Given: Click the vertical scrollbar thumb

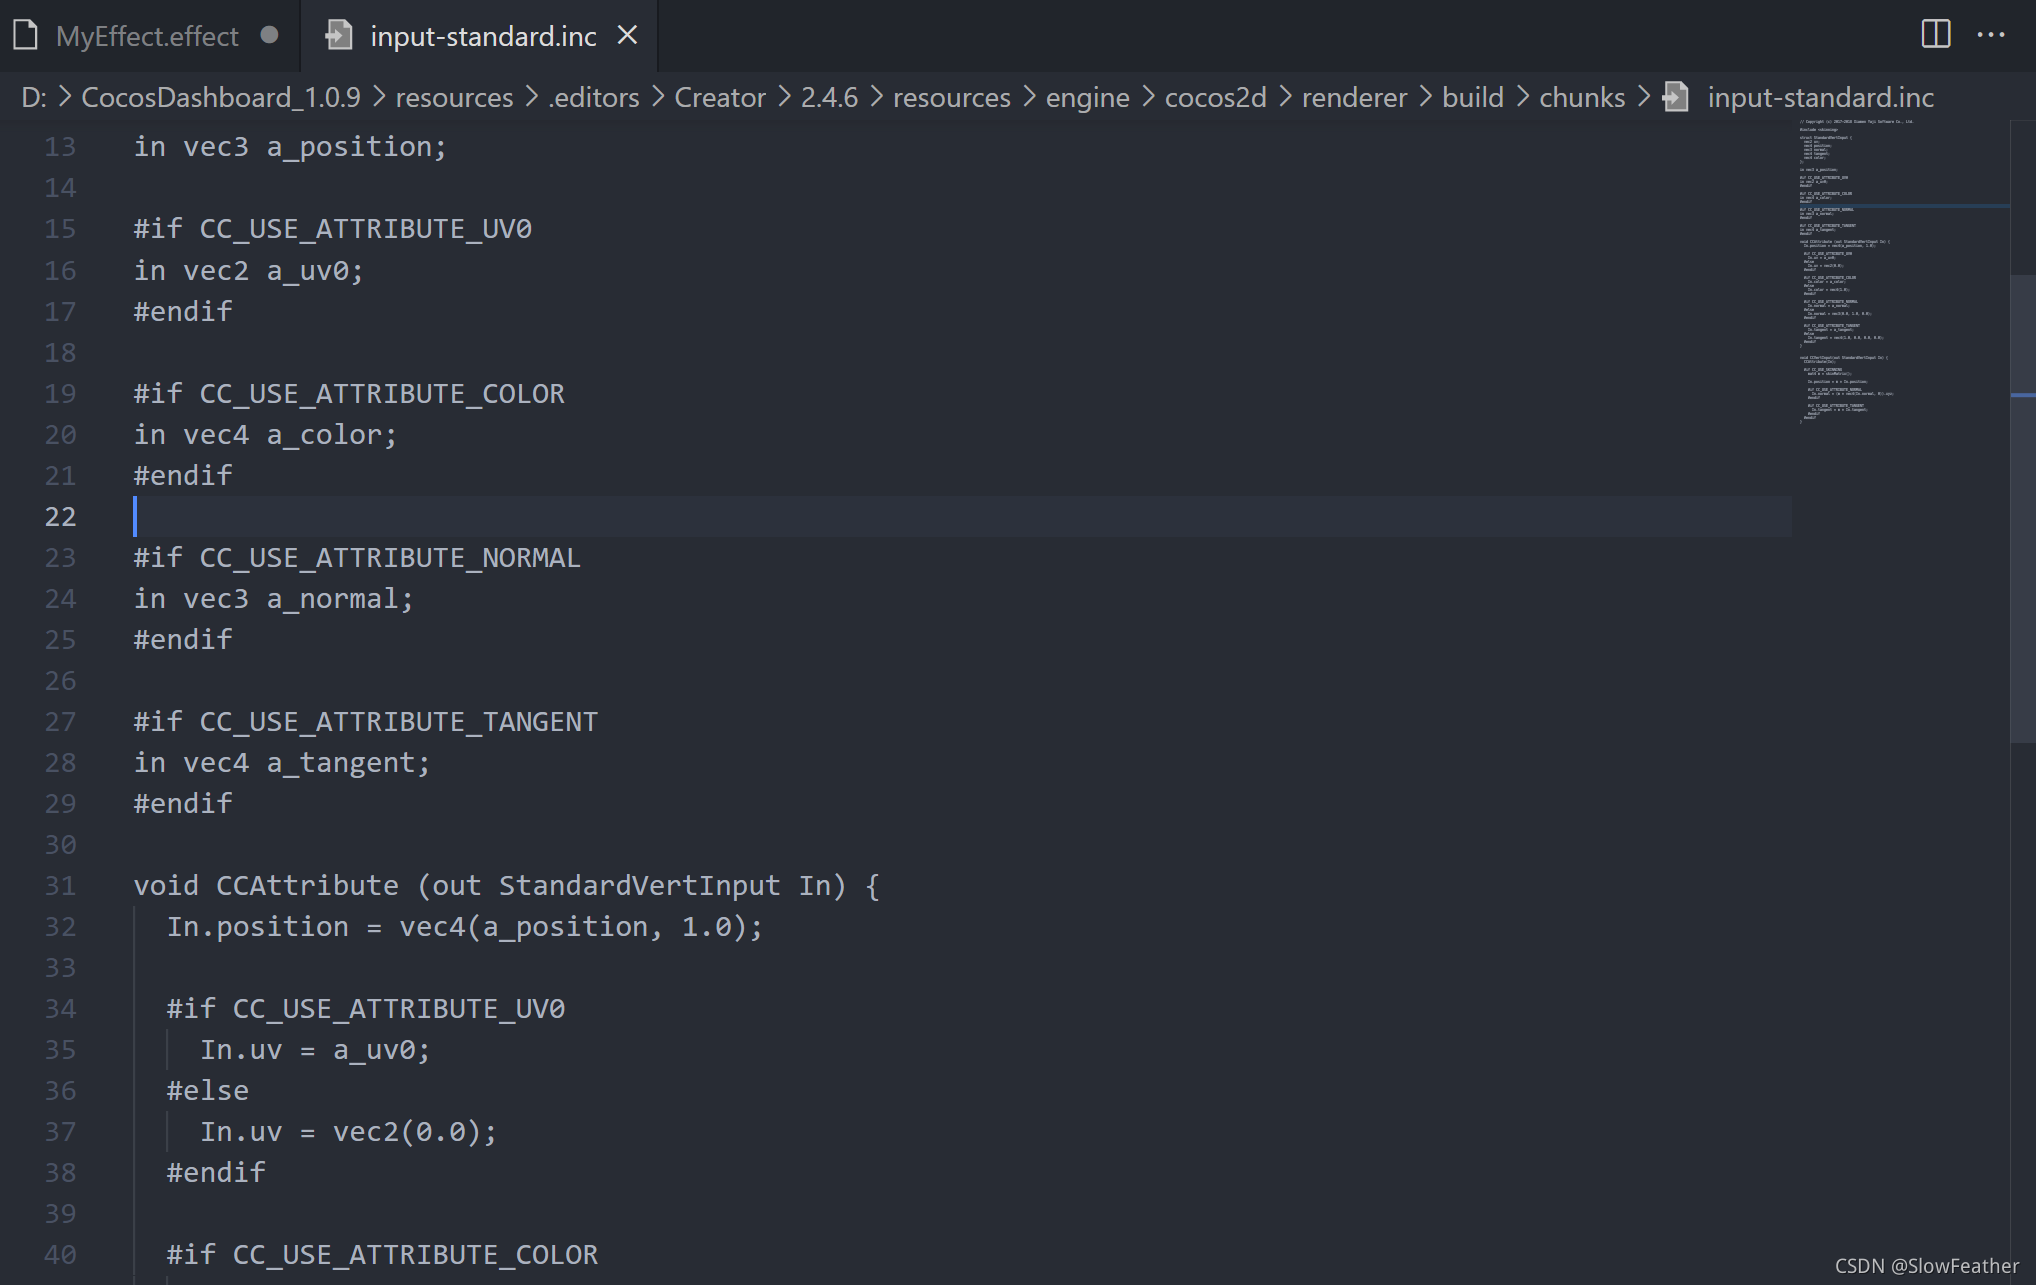Looking at the screenshot, I should [2022, 508].
